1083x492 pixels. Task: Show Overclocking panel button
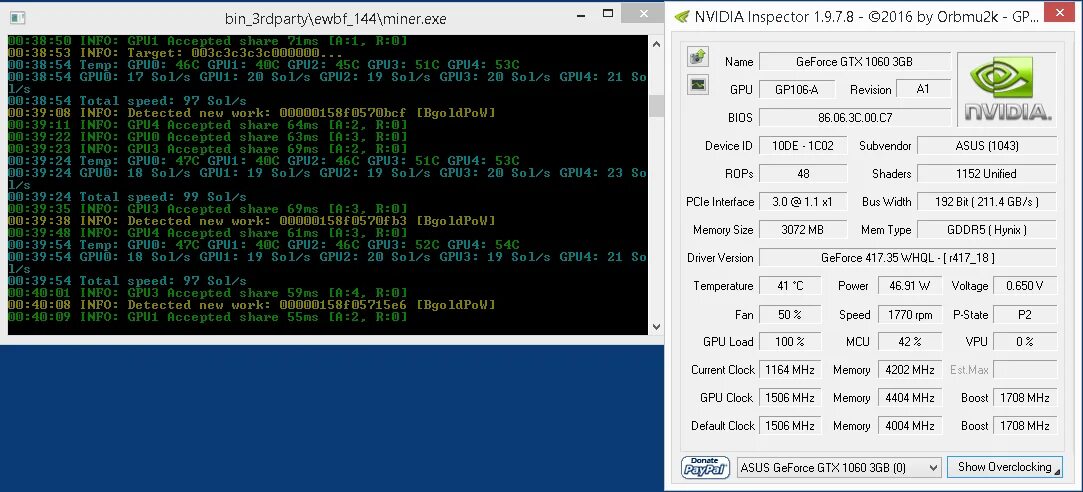1004,467
